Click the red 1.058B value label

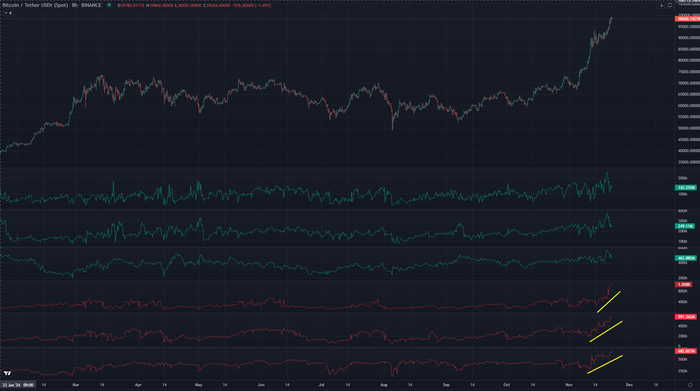[684, 284]
